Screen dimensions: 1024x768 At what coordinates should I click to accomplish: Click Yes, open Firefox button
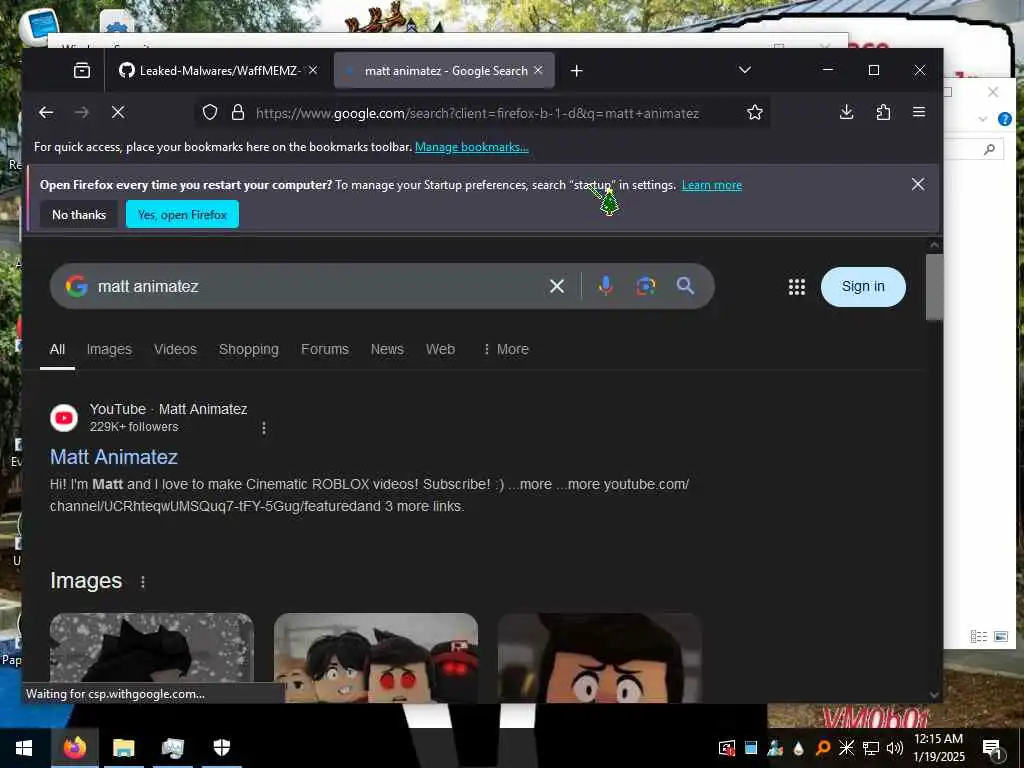(182, 215)
